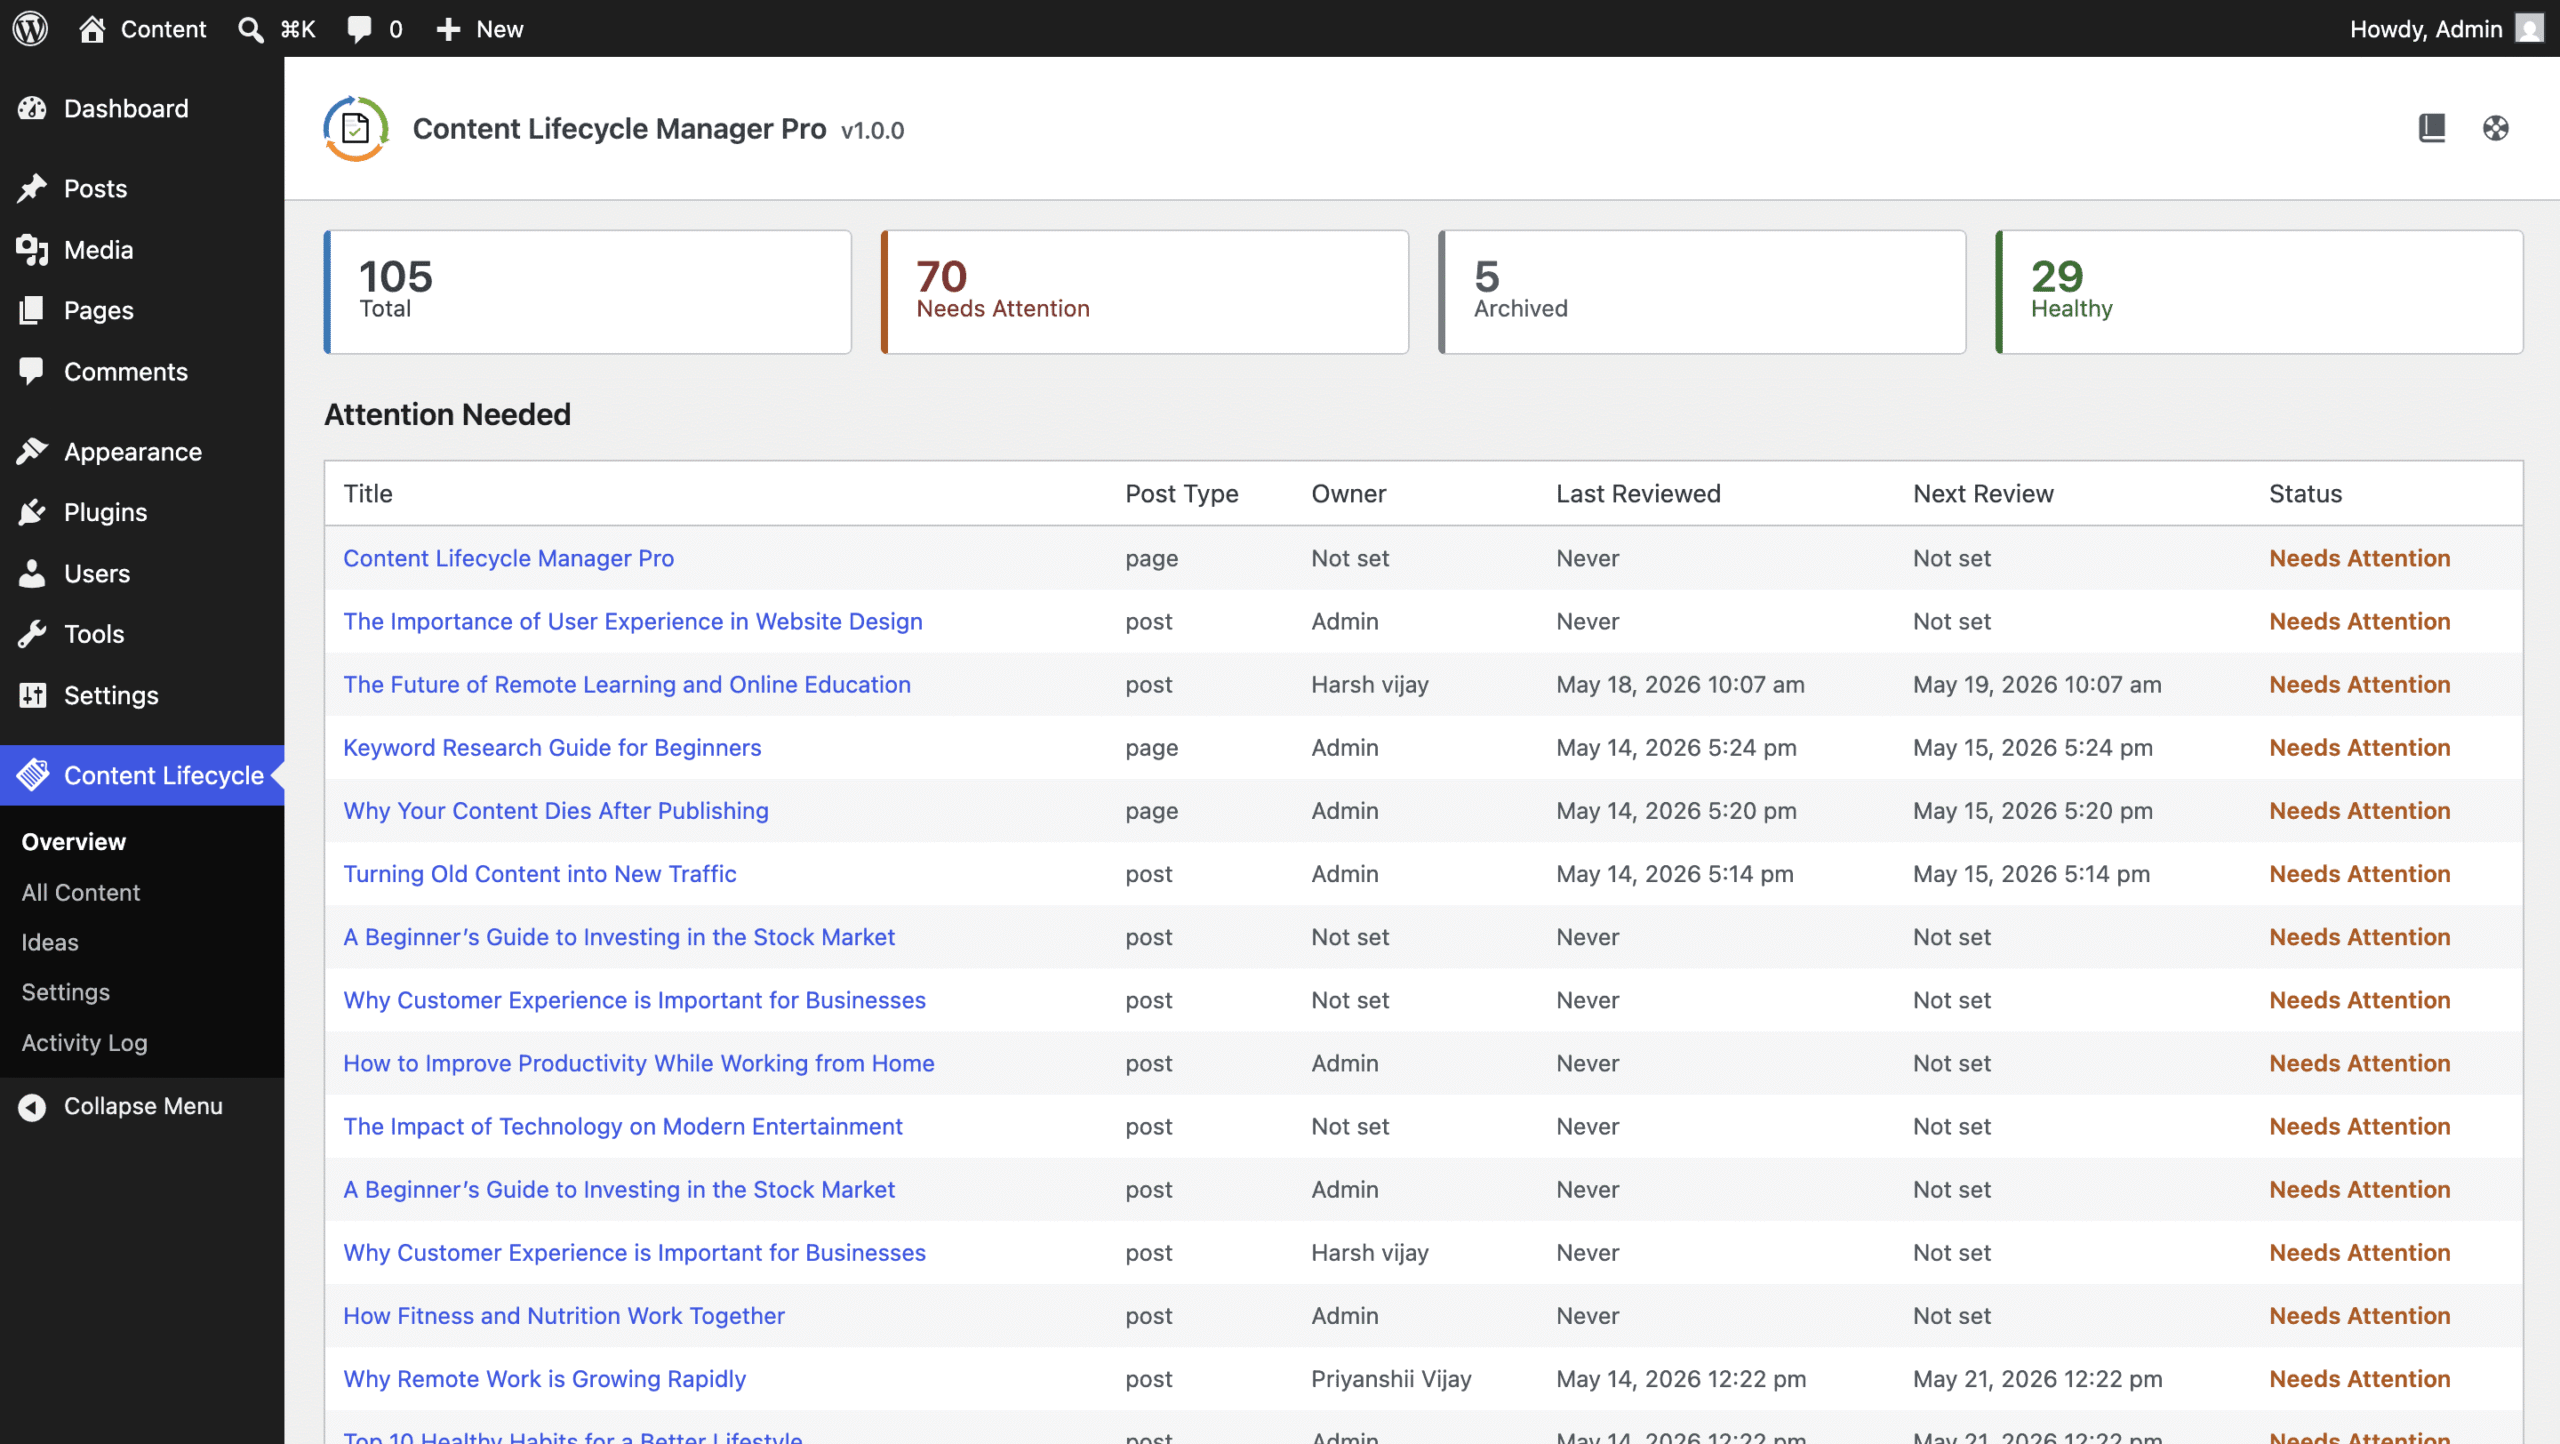Click the Status column header
The image size is (2560, 1444).
pyautogui.click(x=2305, y=493)
